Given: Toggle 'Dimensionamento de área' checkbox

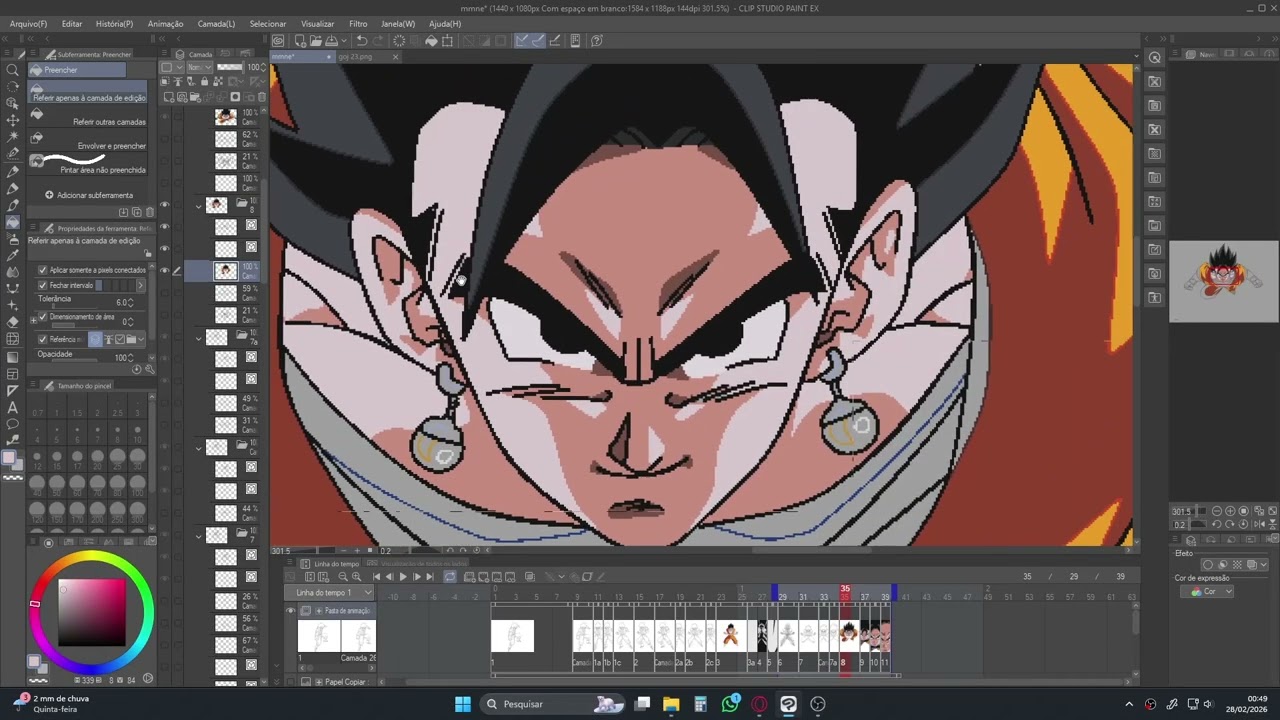Looking at the screenshot, I should pyautogui.click(x=42, y=317).
